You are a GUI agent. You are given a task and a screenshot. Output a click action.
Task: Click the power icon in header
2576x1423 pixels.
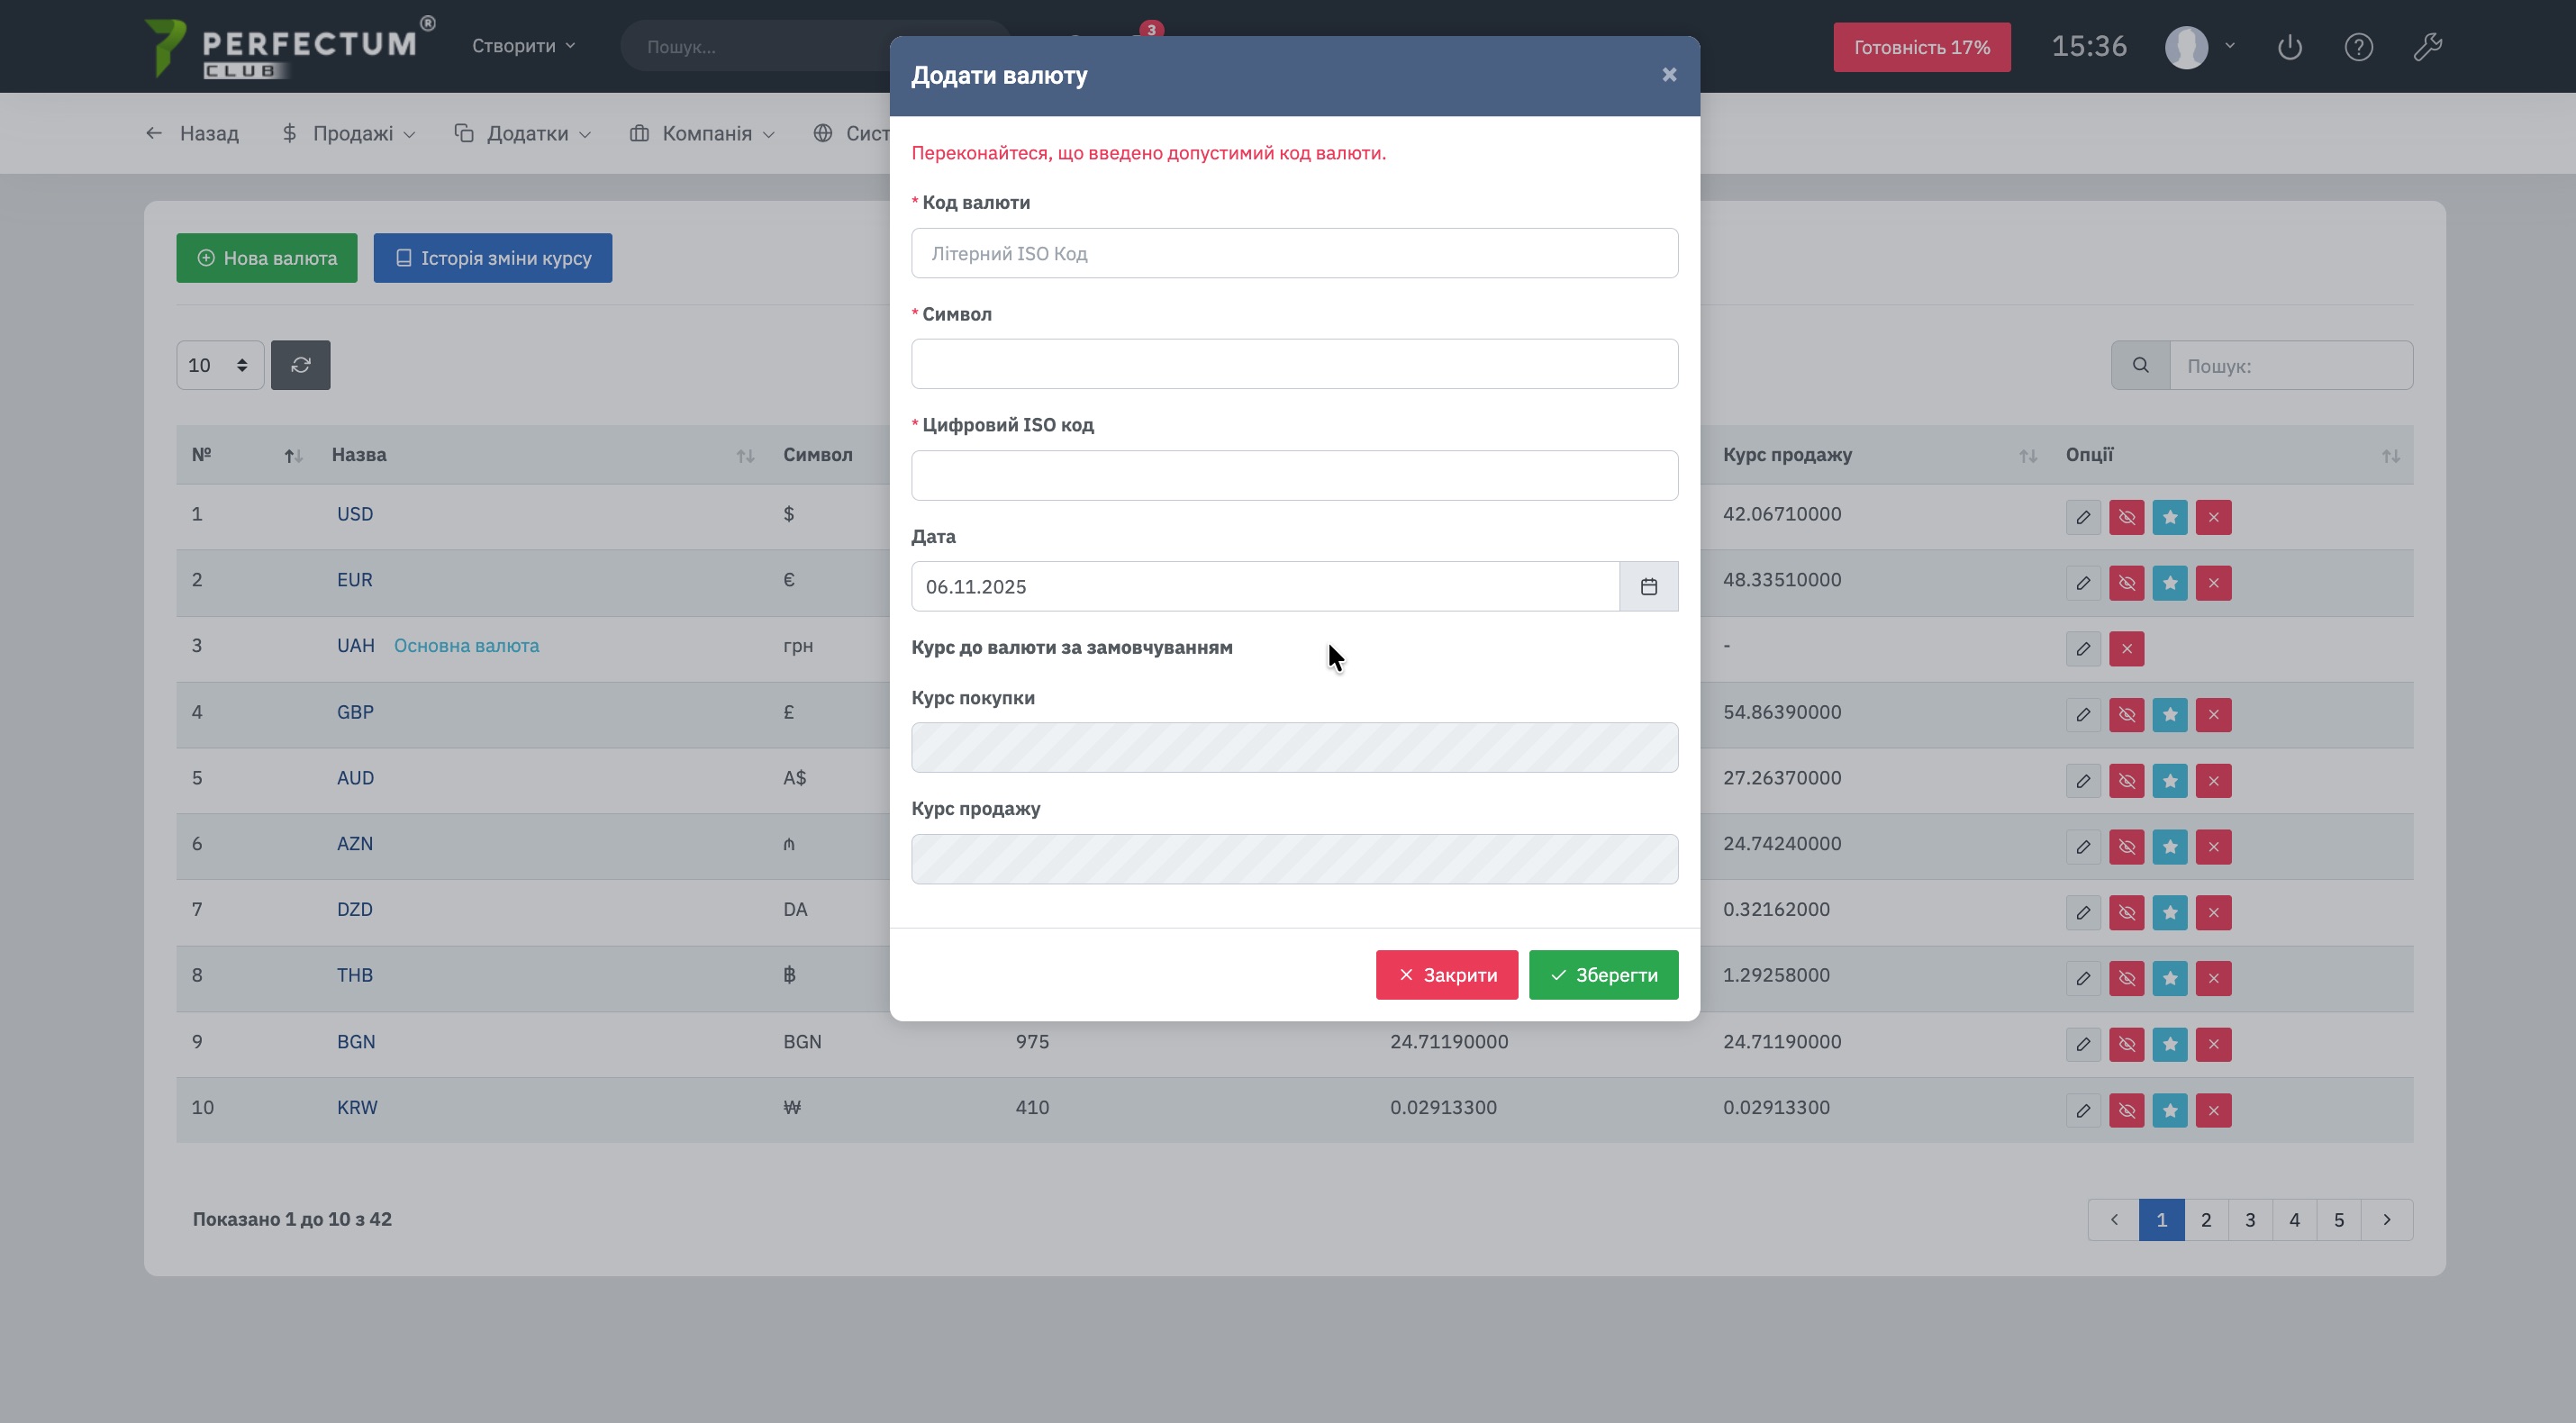coord(2289,47)
